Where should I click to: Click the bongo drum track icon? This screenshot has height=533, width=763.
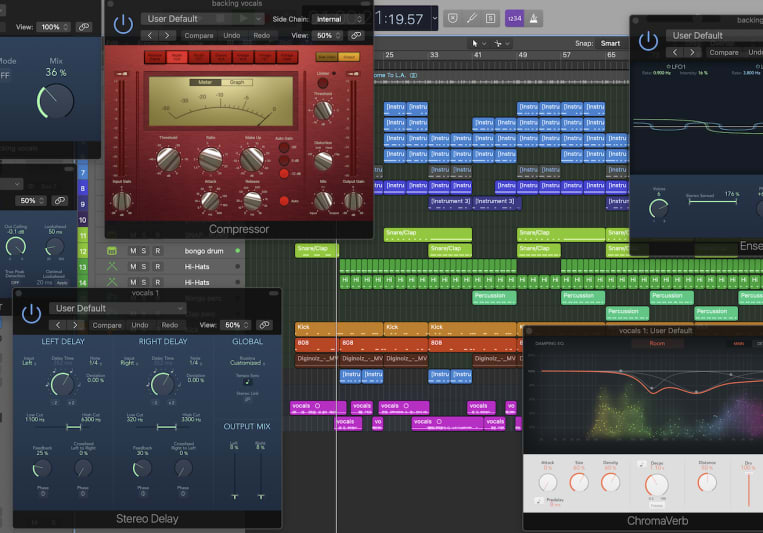[x=112, y=251]
